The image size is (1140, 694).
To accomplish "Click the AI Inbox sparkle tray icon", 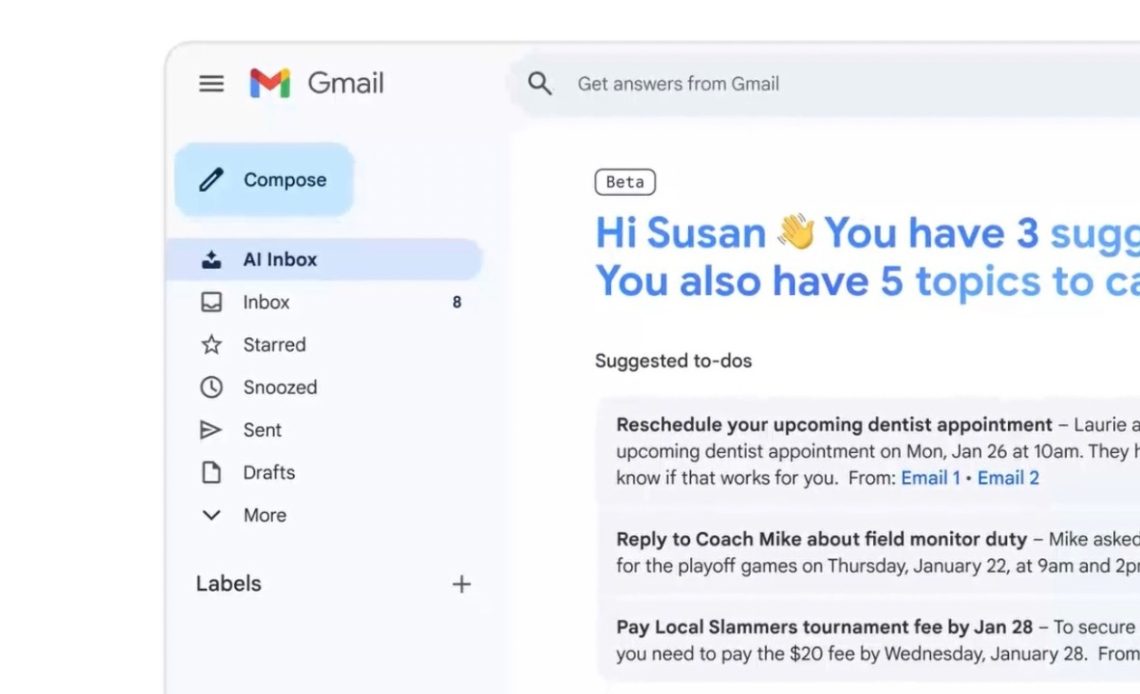I will pos(212,259).
